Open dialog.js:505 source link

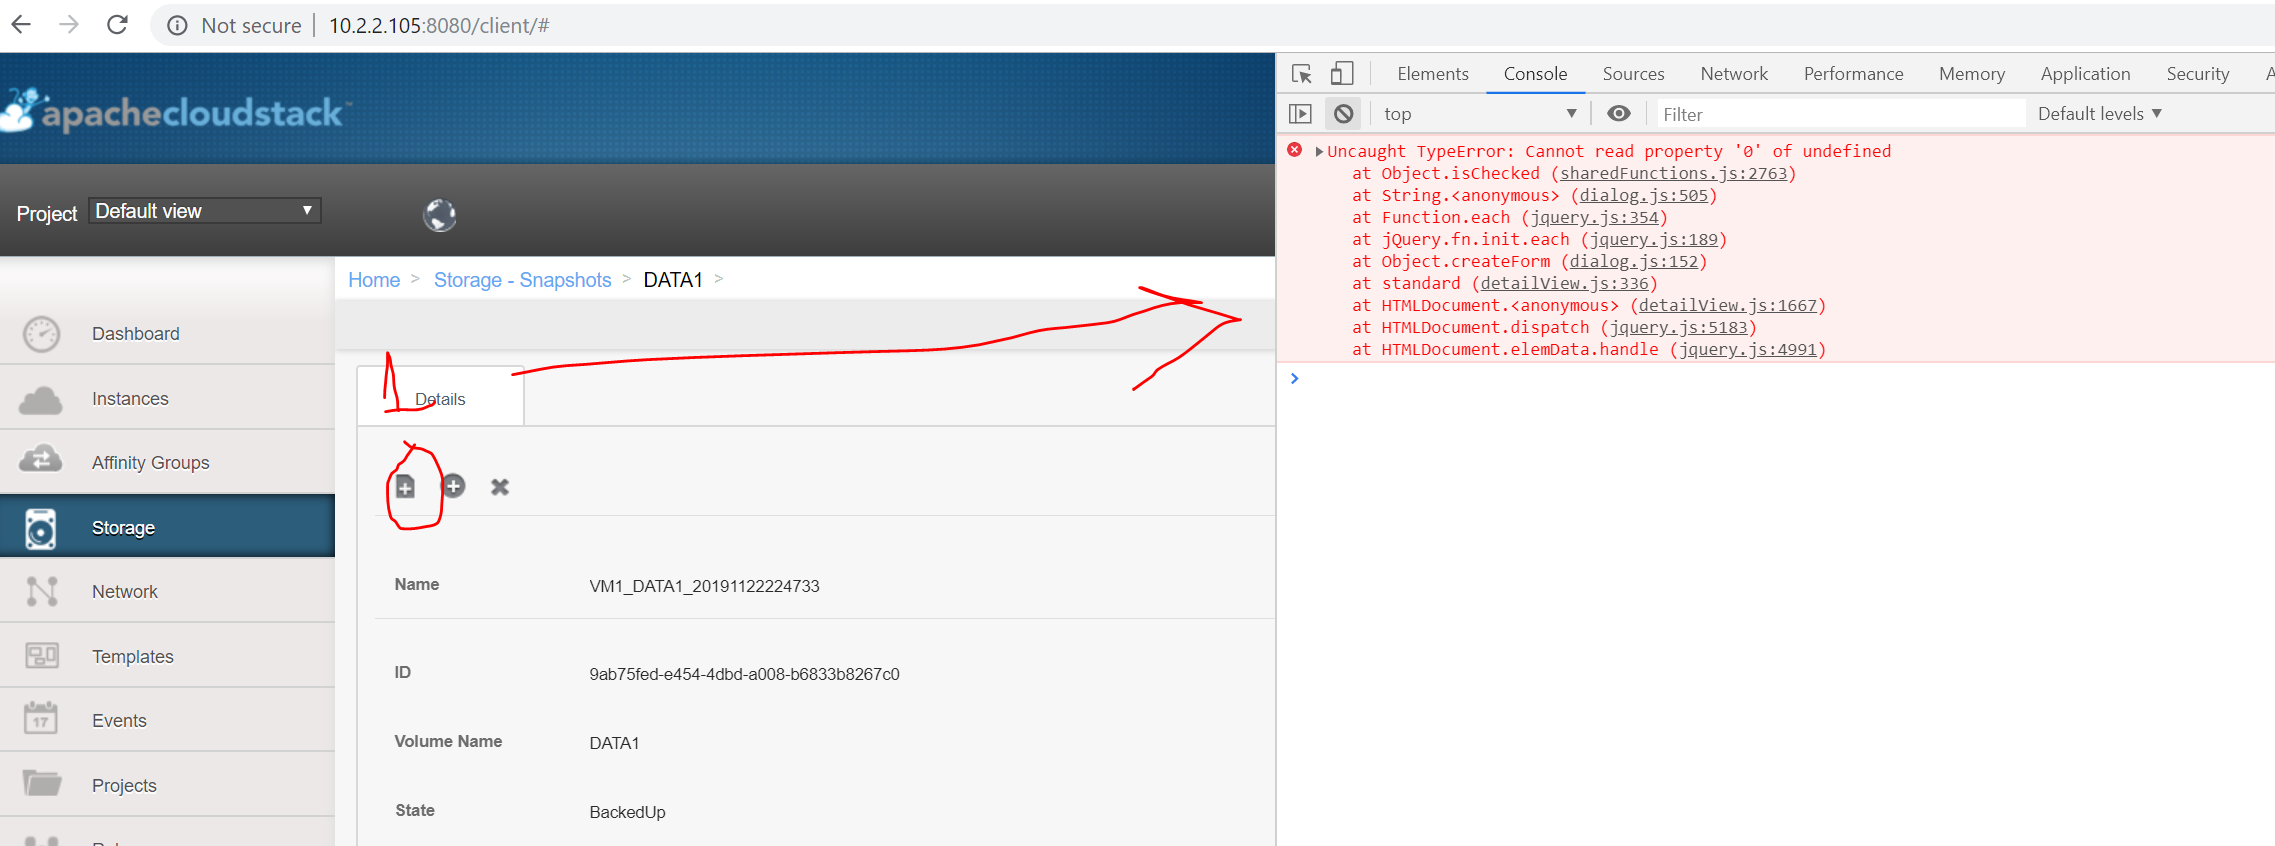1644,196
